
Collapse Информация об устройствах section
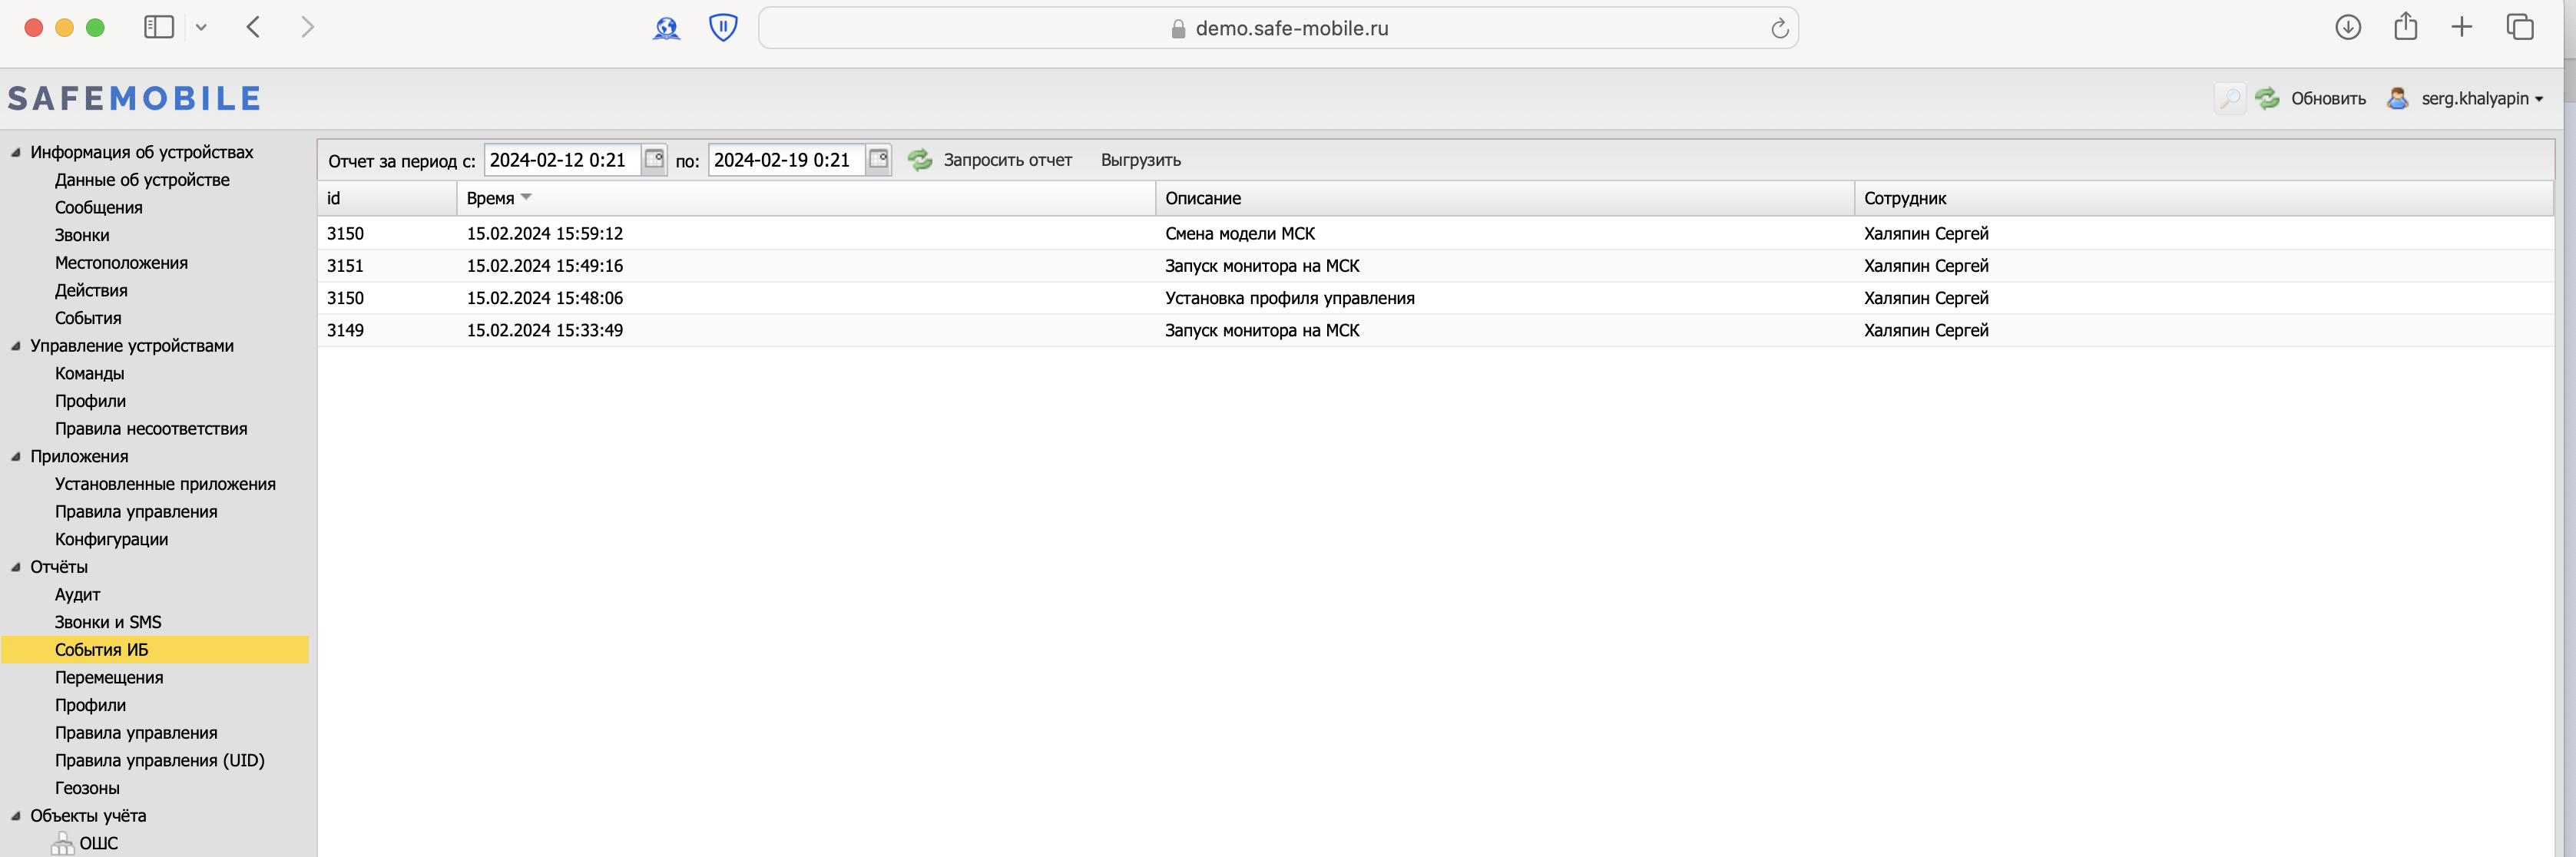[x=16, y=152]
